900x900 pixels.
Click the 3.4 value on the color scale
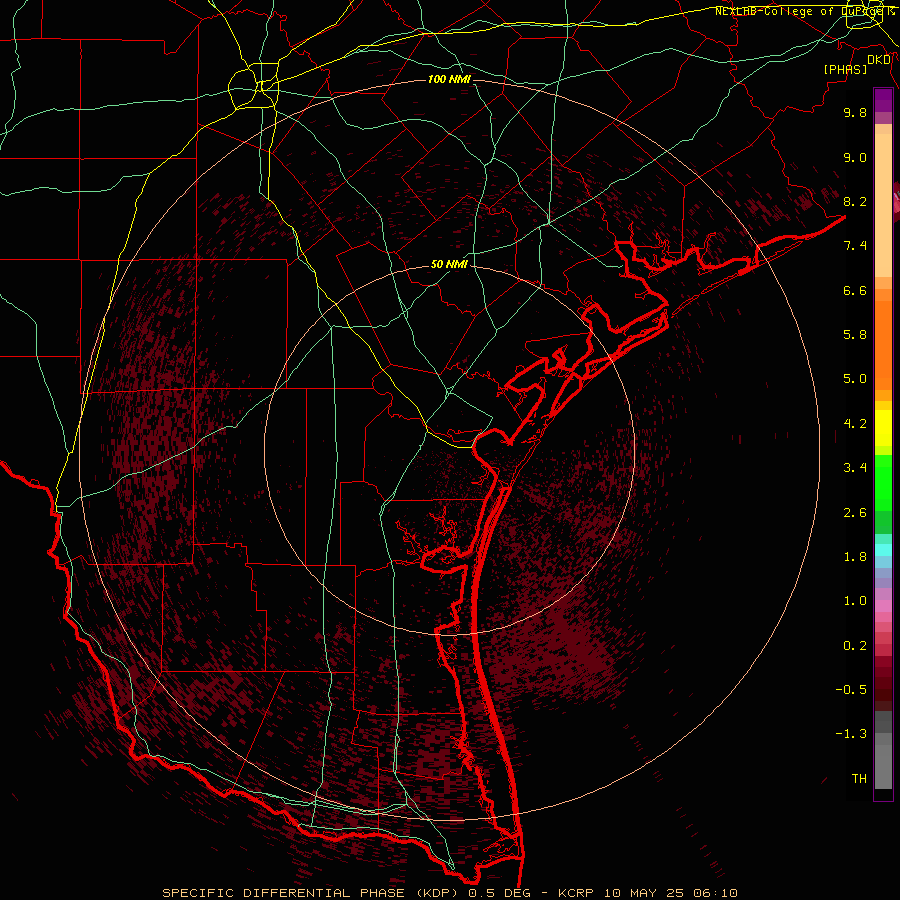(x=855, y=468)
